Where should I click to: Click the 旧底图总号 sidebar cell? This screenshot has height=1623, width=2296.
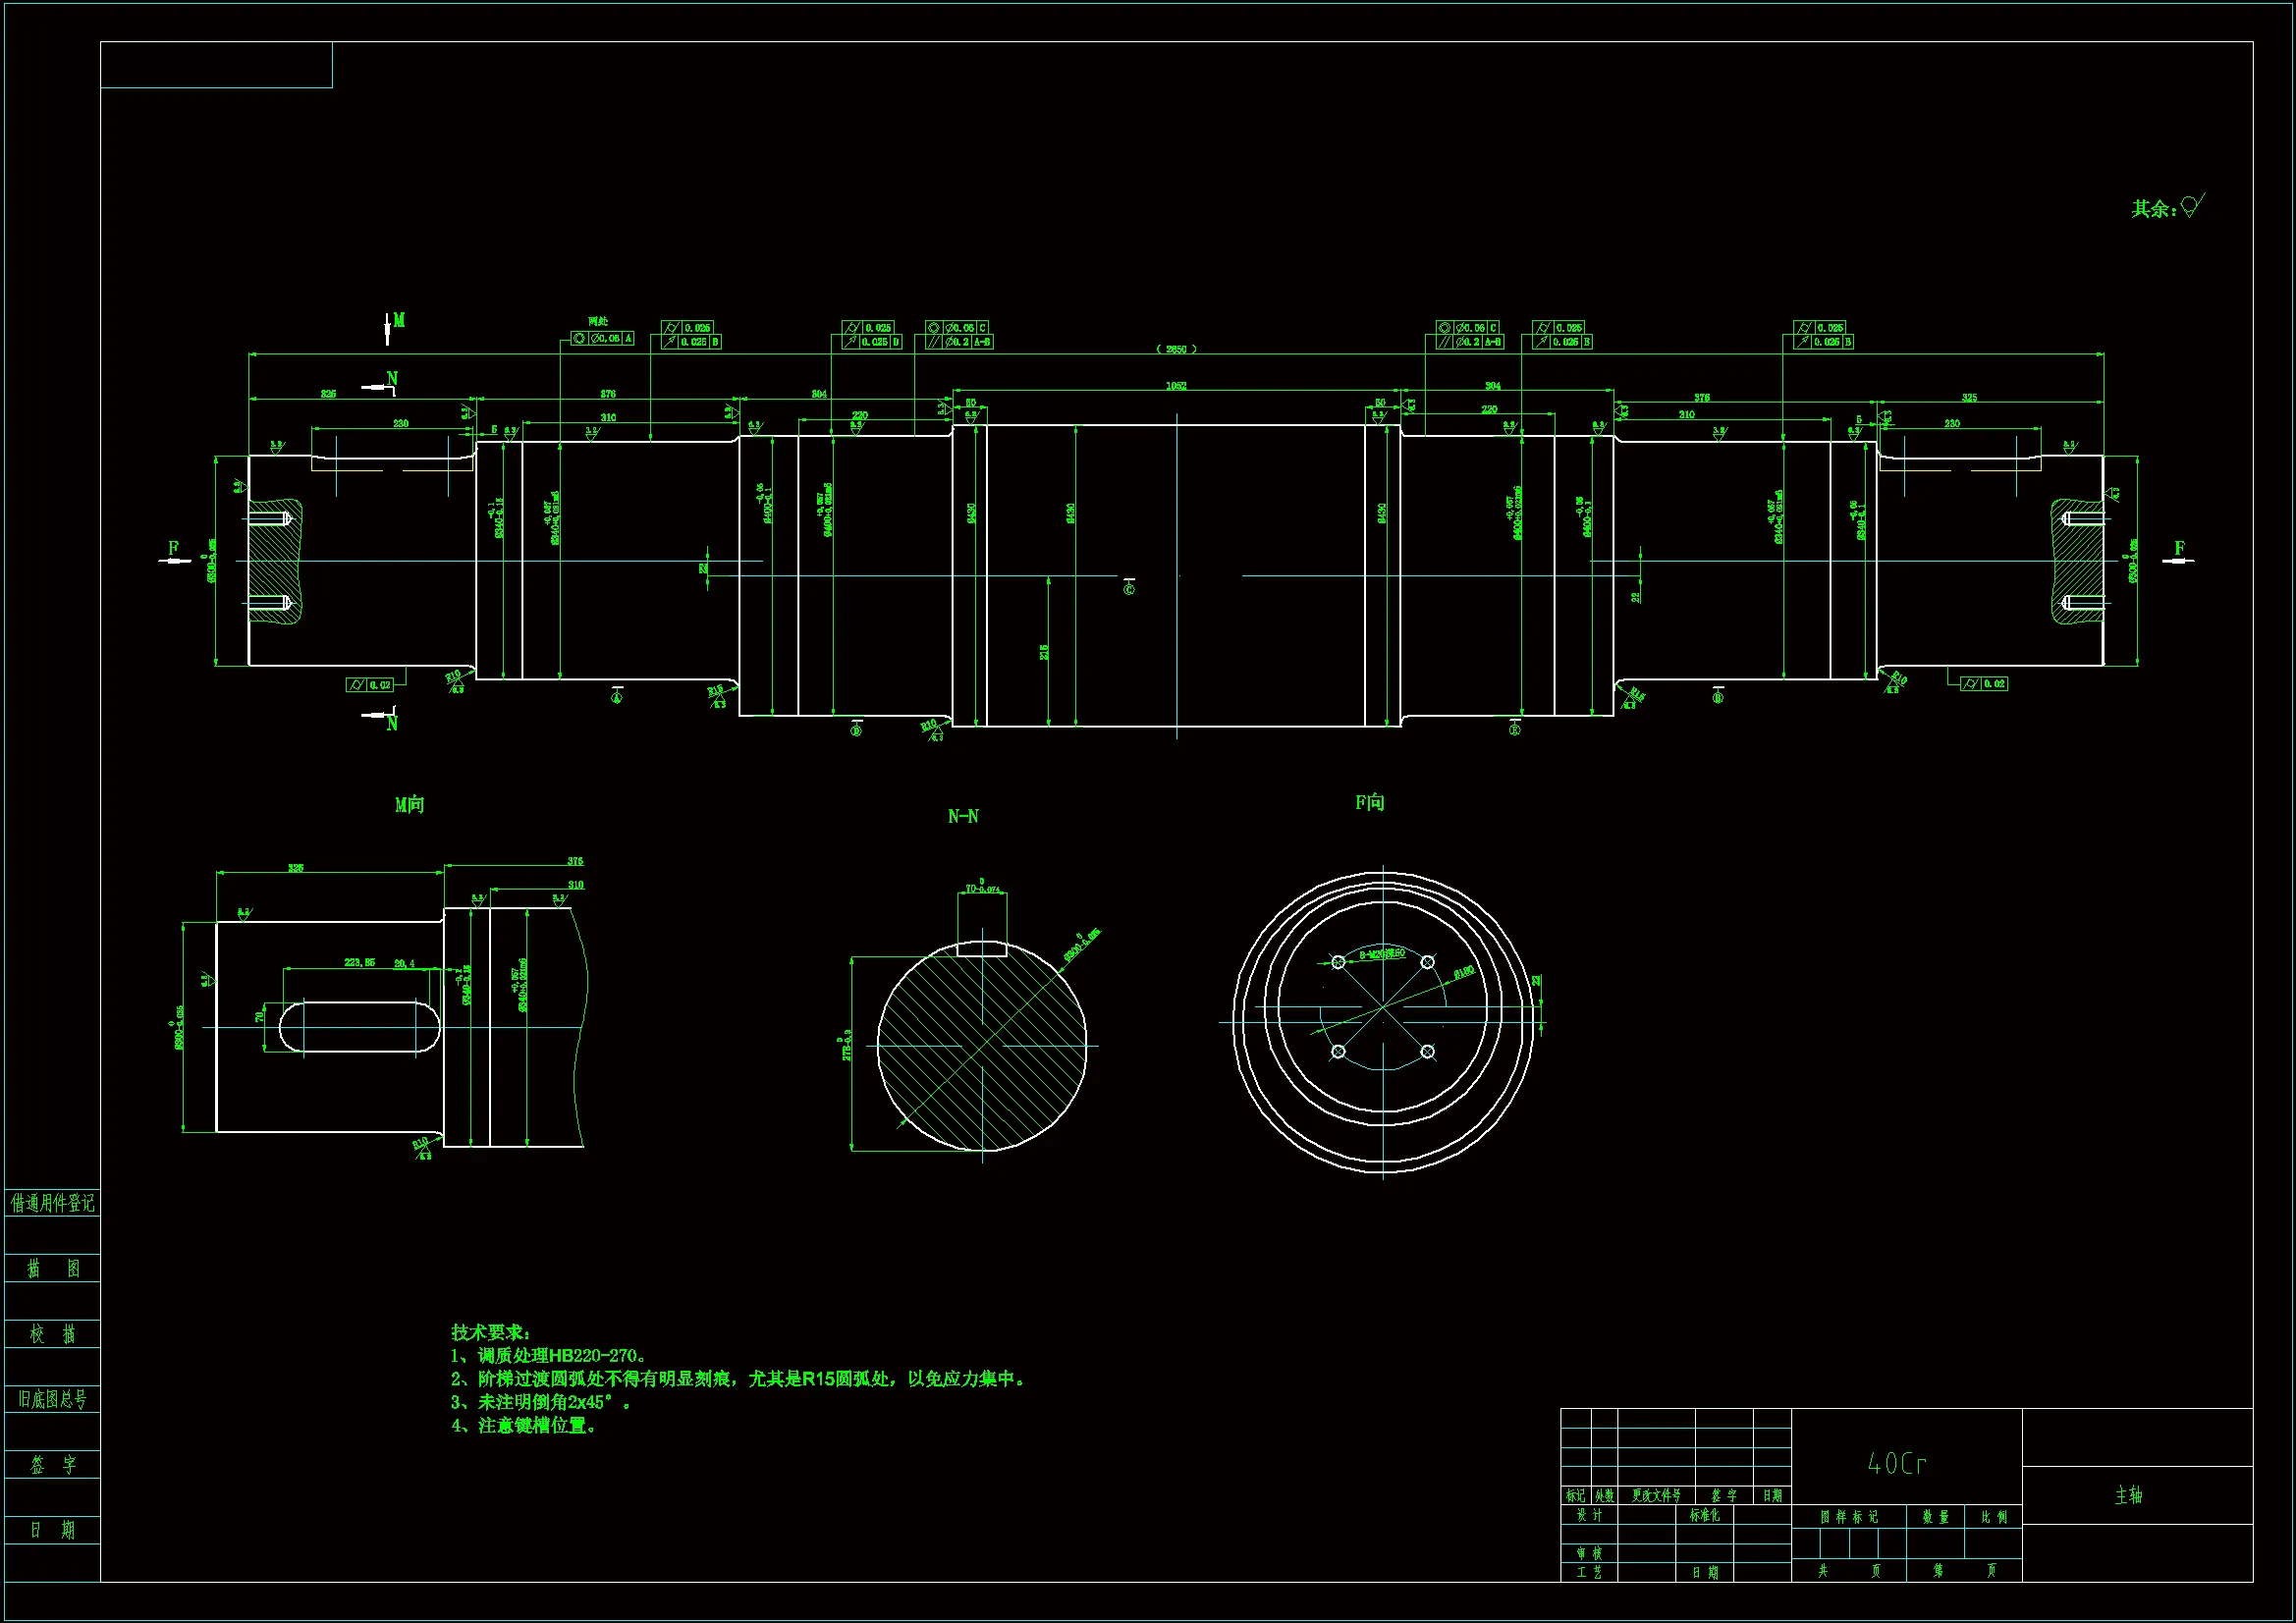click(x=52, y=1399)
